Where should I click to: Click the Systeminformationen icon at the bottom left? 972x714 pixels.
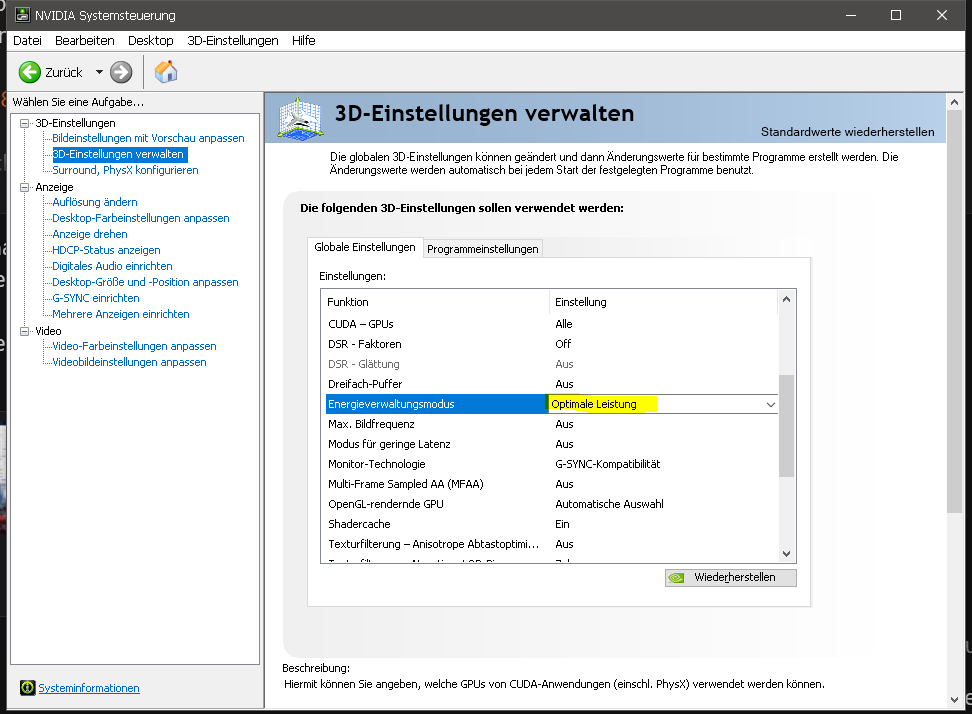[x=27, y=687]
